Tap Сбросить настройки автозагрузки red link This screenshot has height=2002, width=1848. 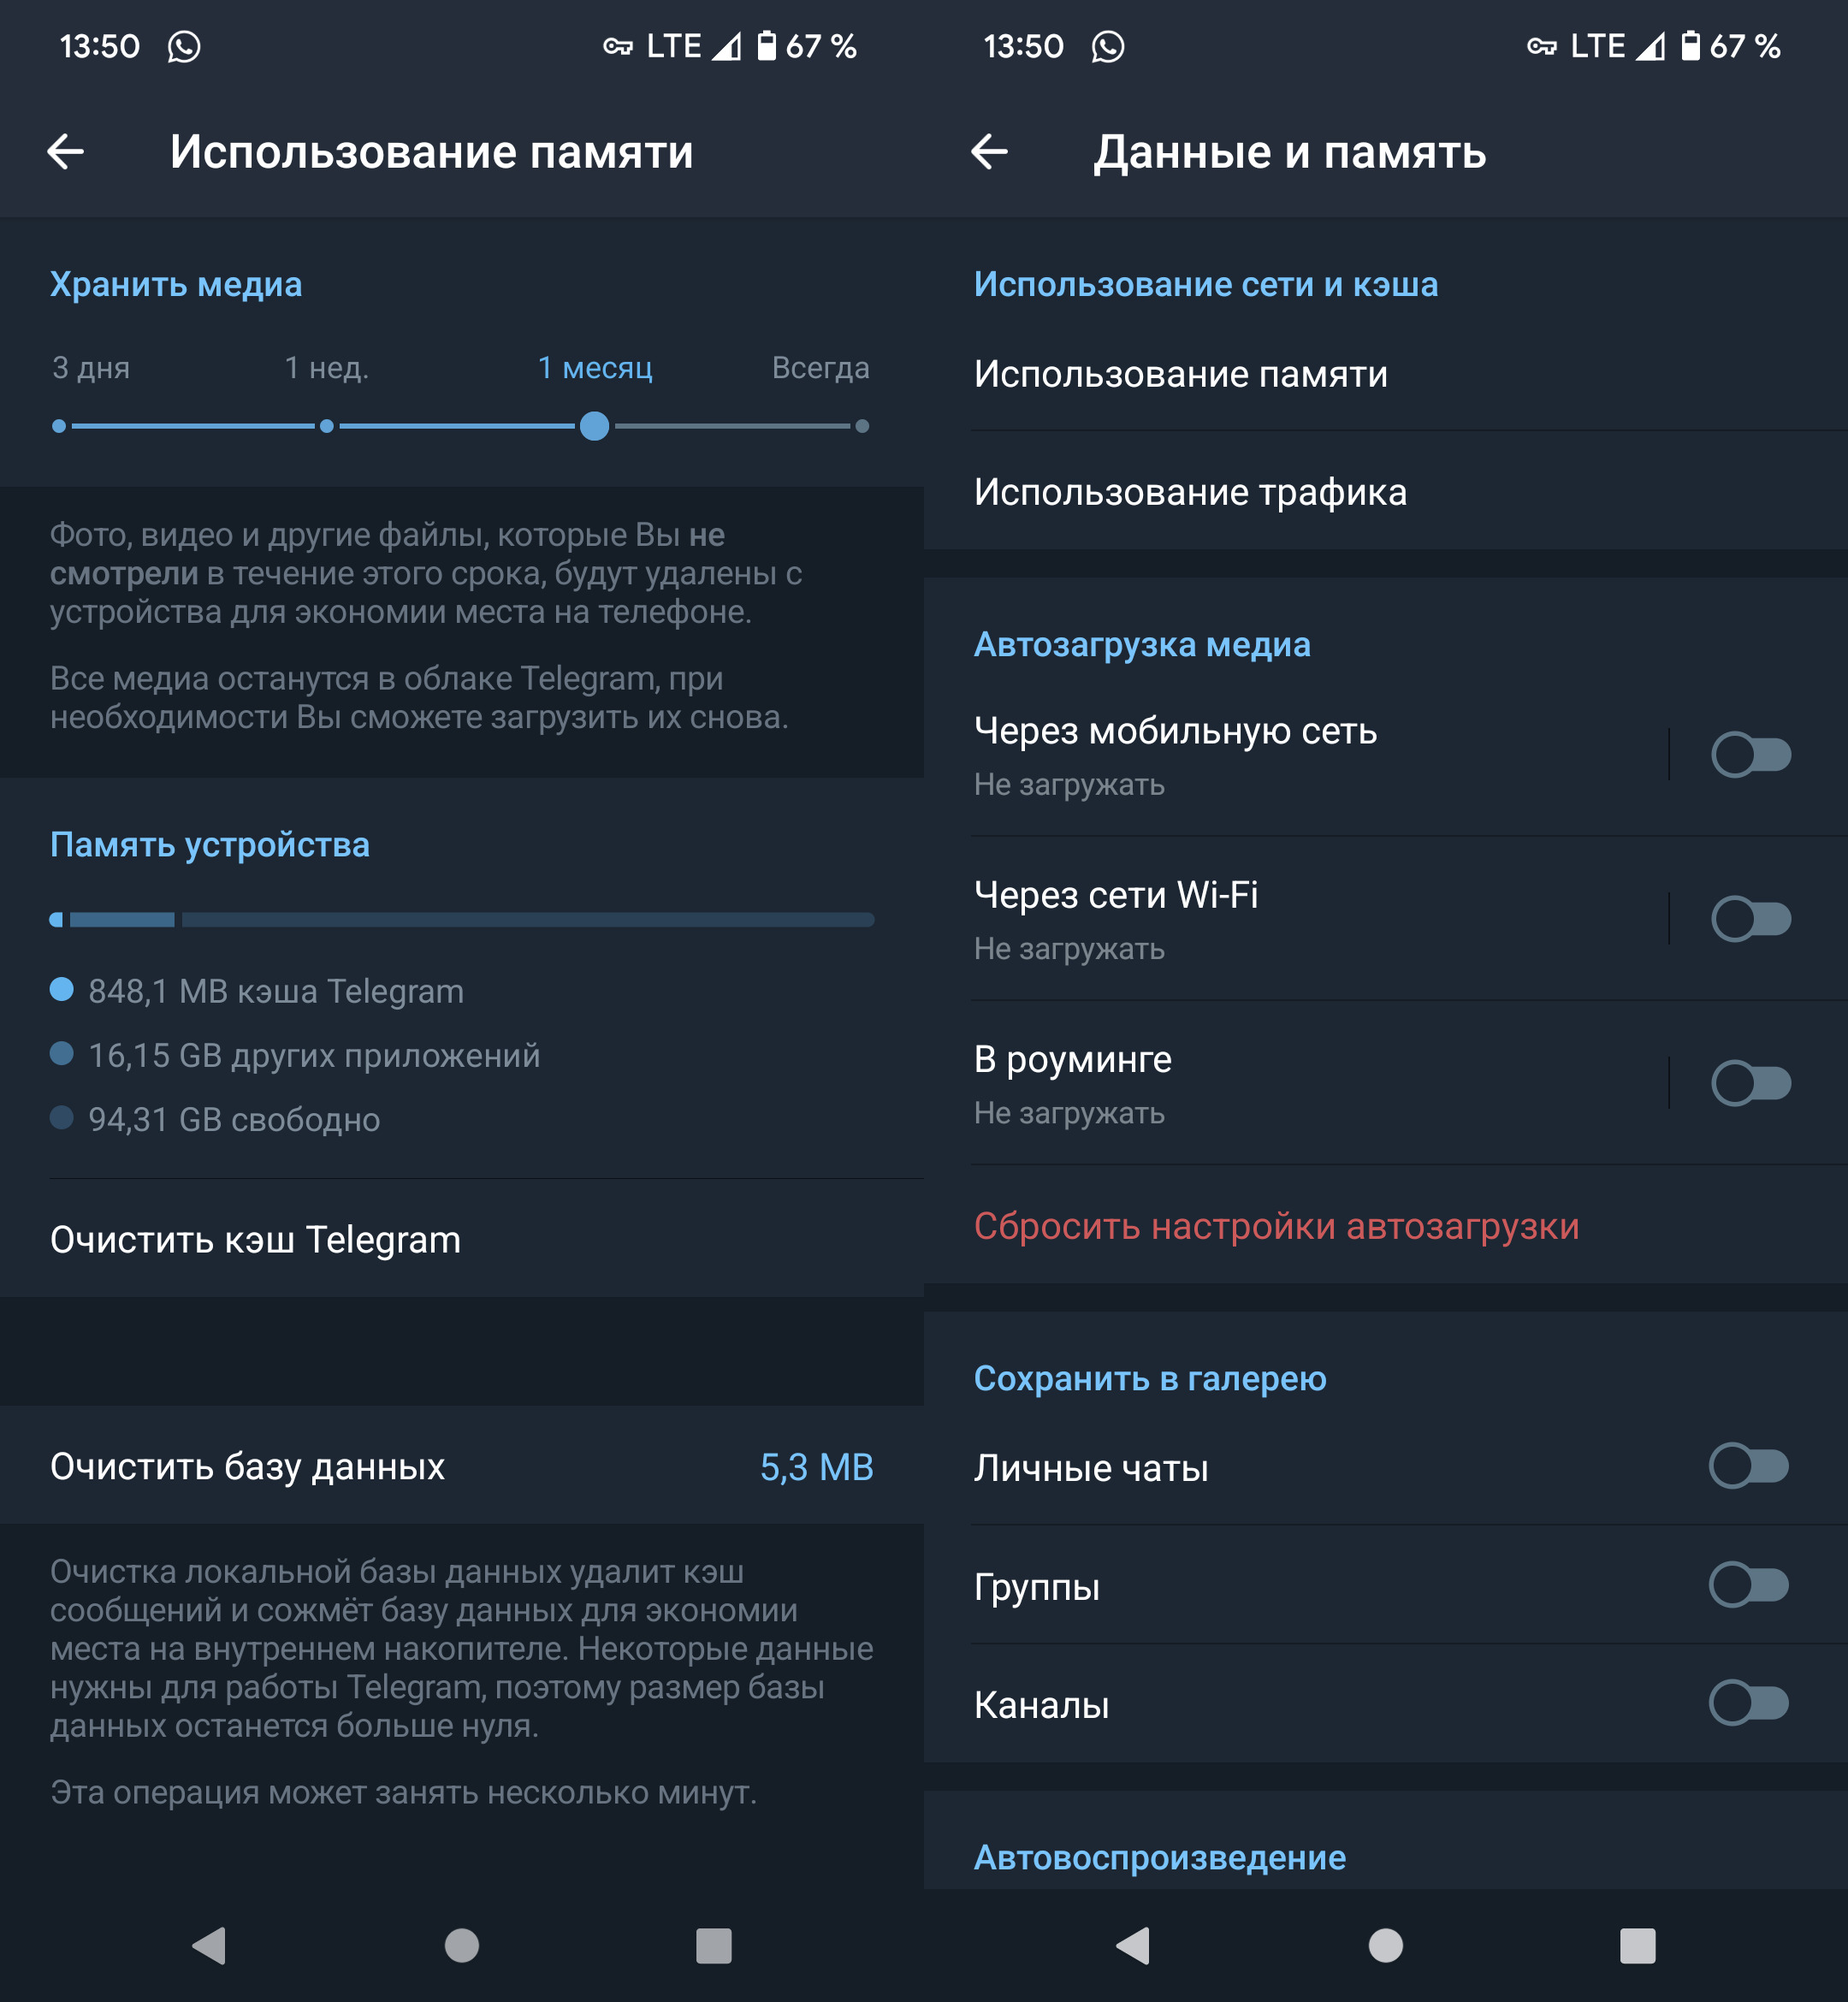coord(1277,1226)
